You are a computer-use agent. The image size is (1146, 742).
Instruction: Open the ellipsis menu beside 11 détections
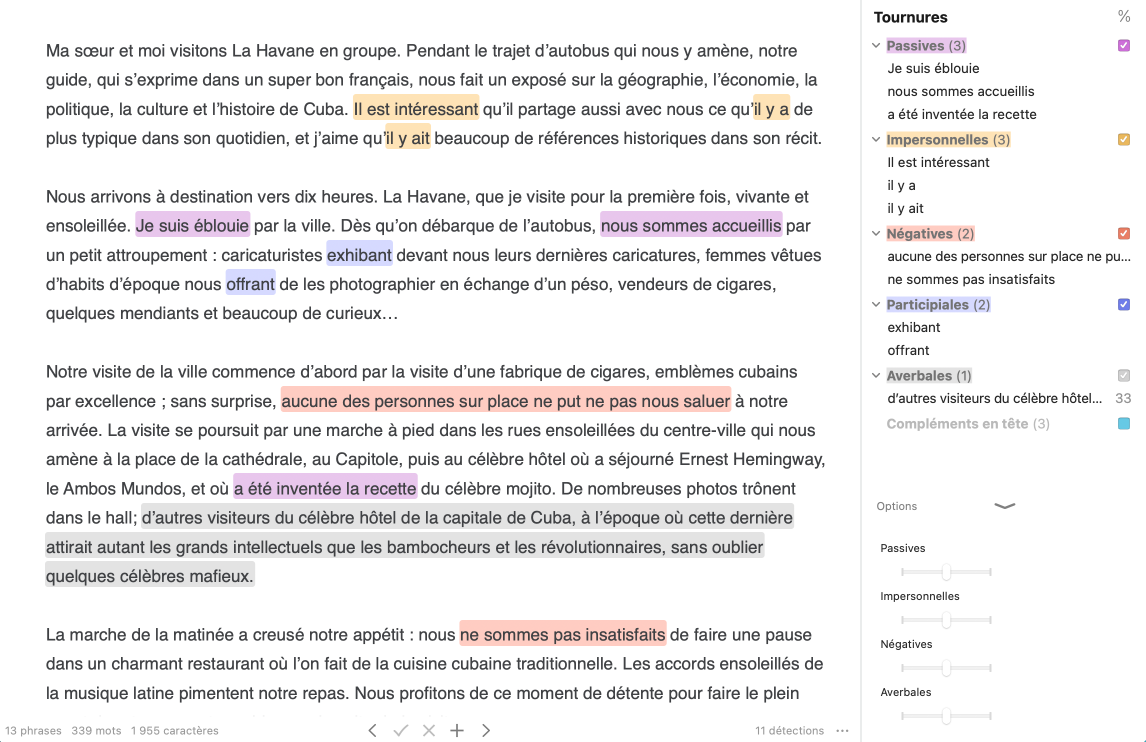pyautogui.click(x=843, y=730)
